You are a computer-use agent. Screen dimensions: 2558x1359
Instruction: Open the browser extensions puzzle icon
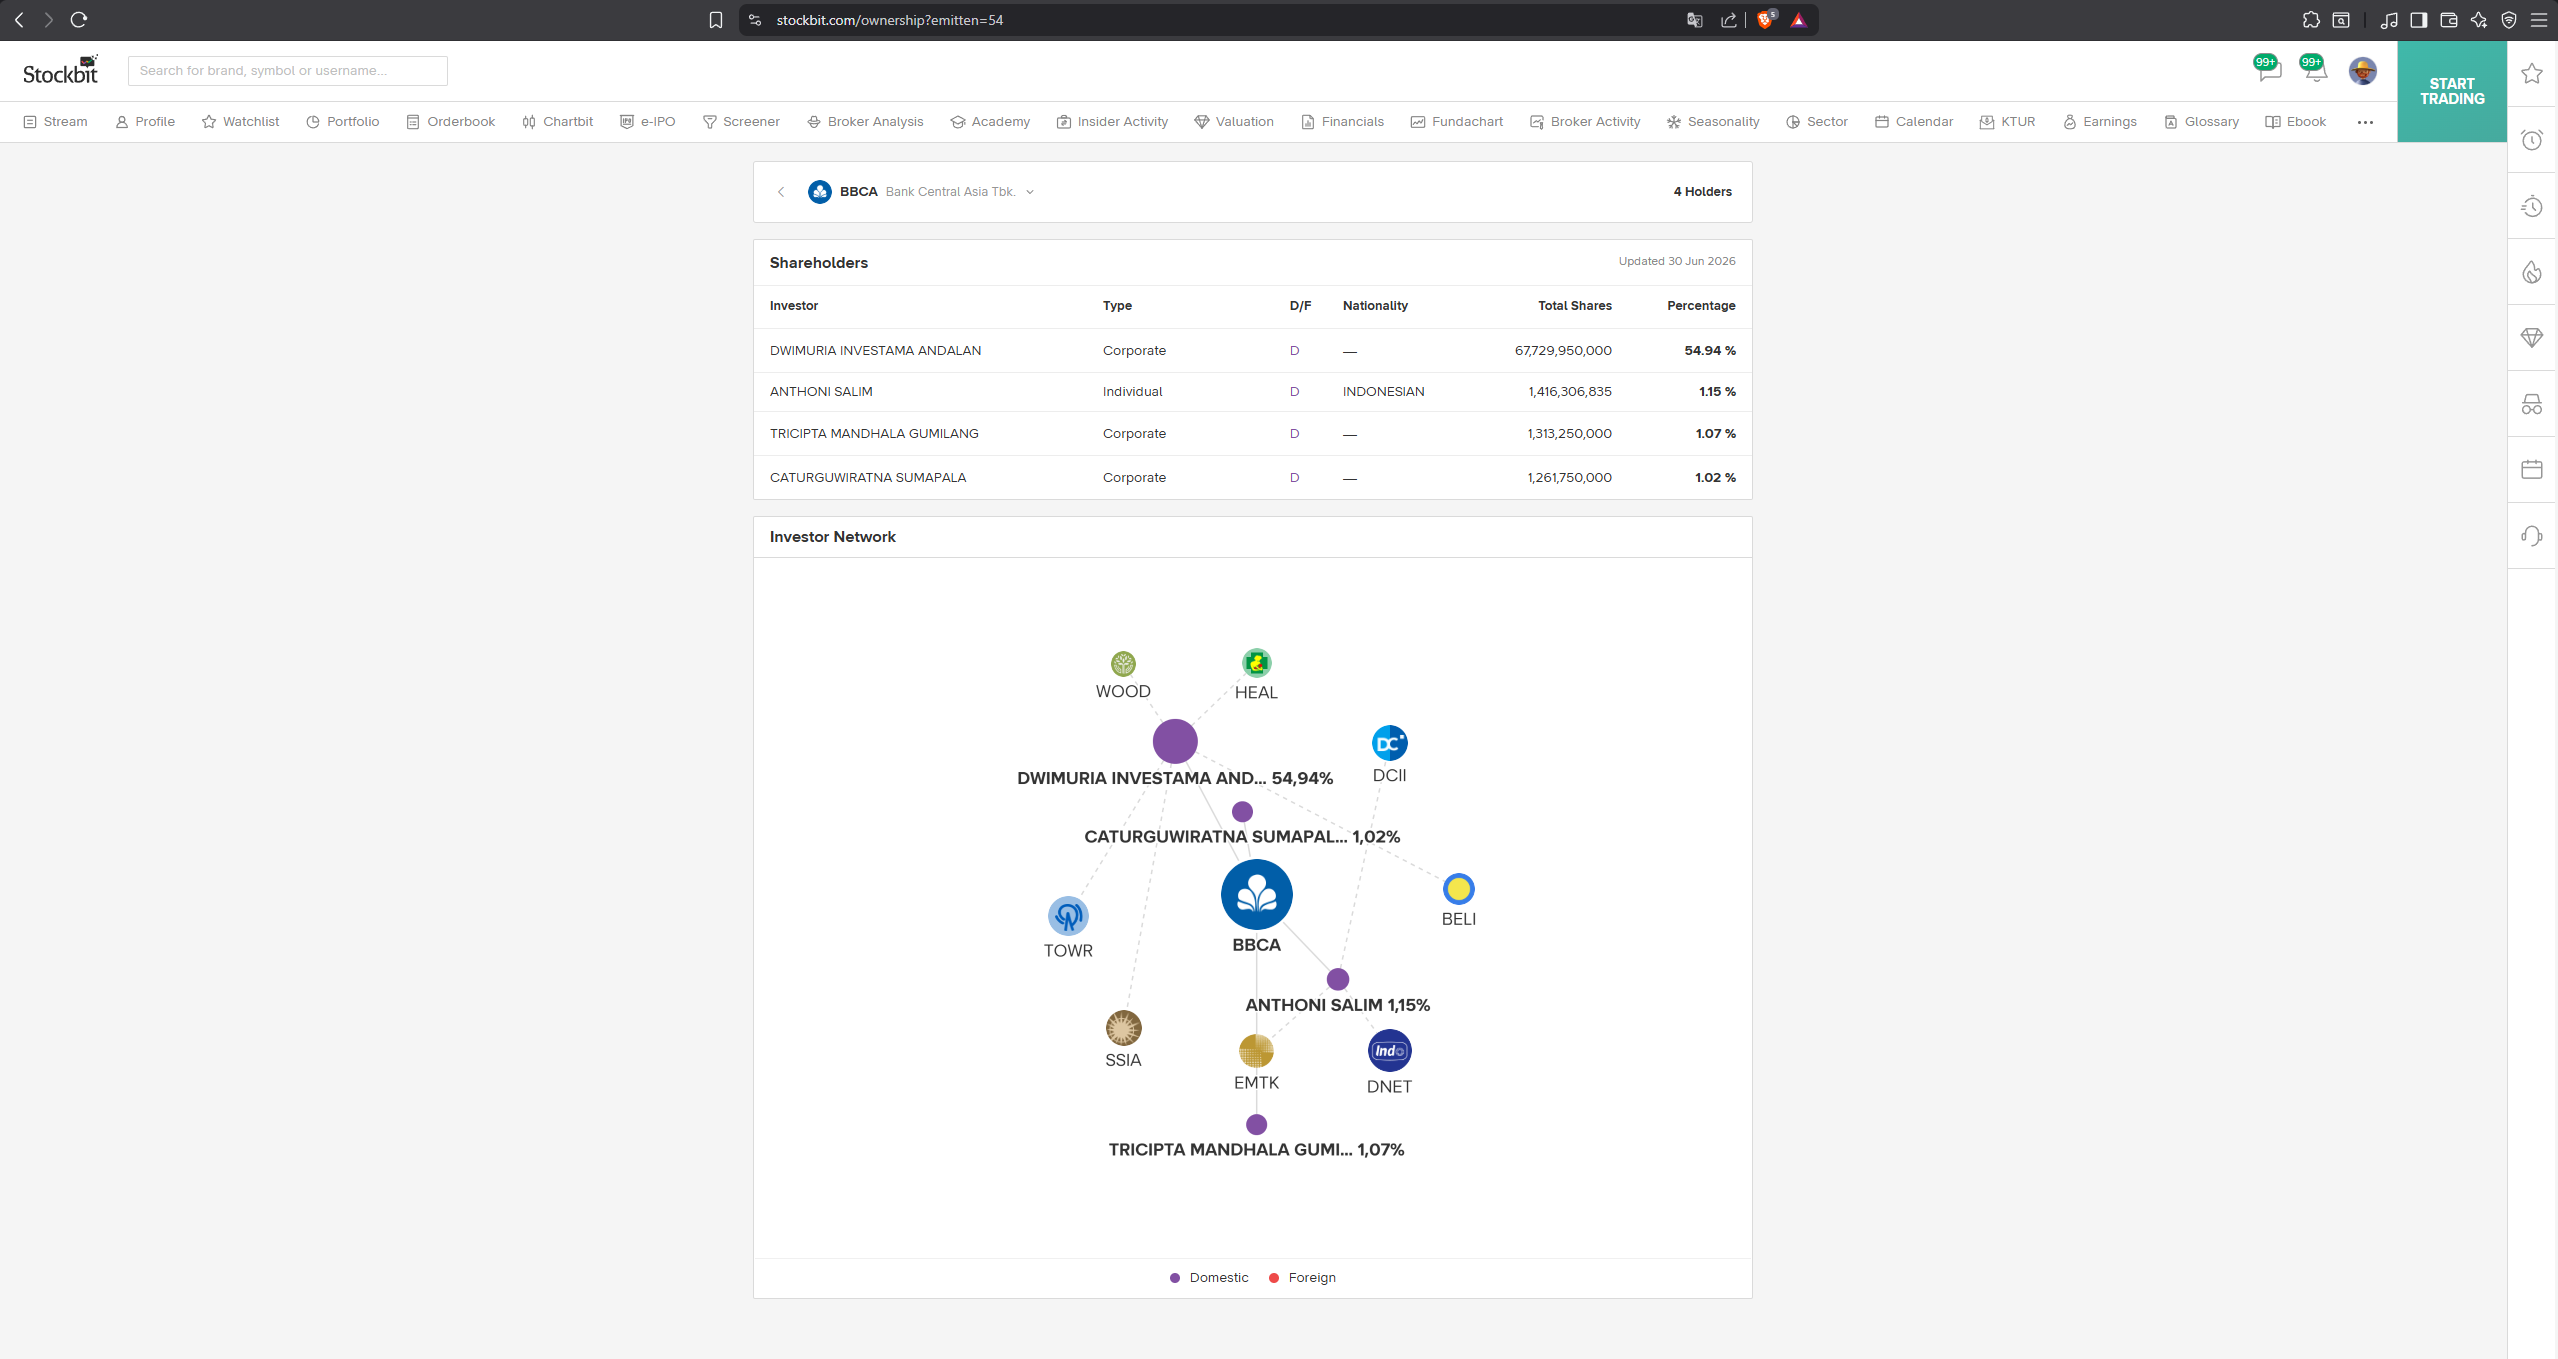2311,20
